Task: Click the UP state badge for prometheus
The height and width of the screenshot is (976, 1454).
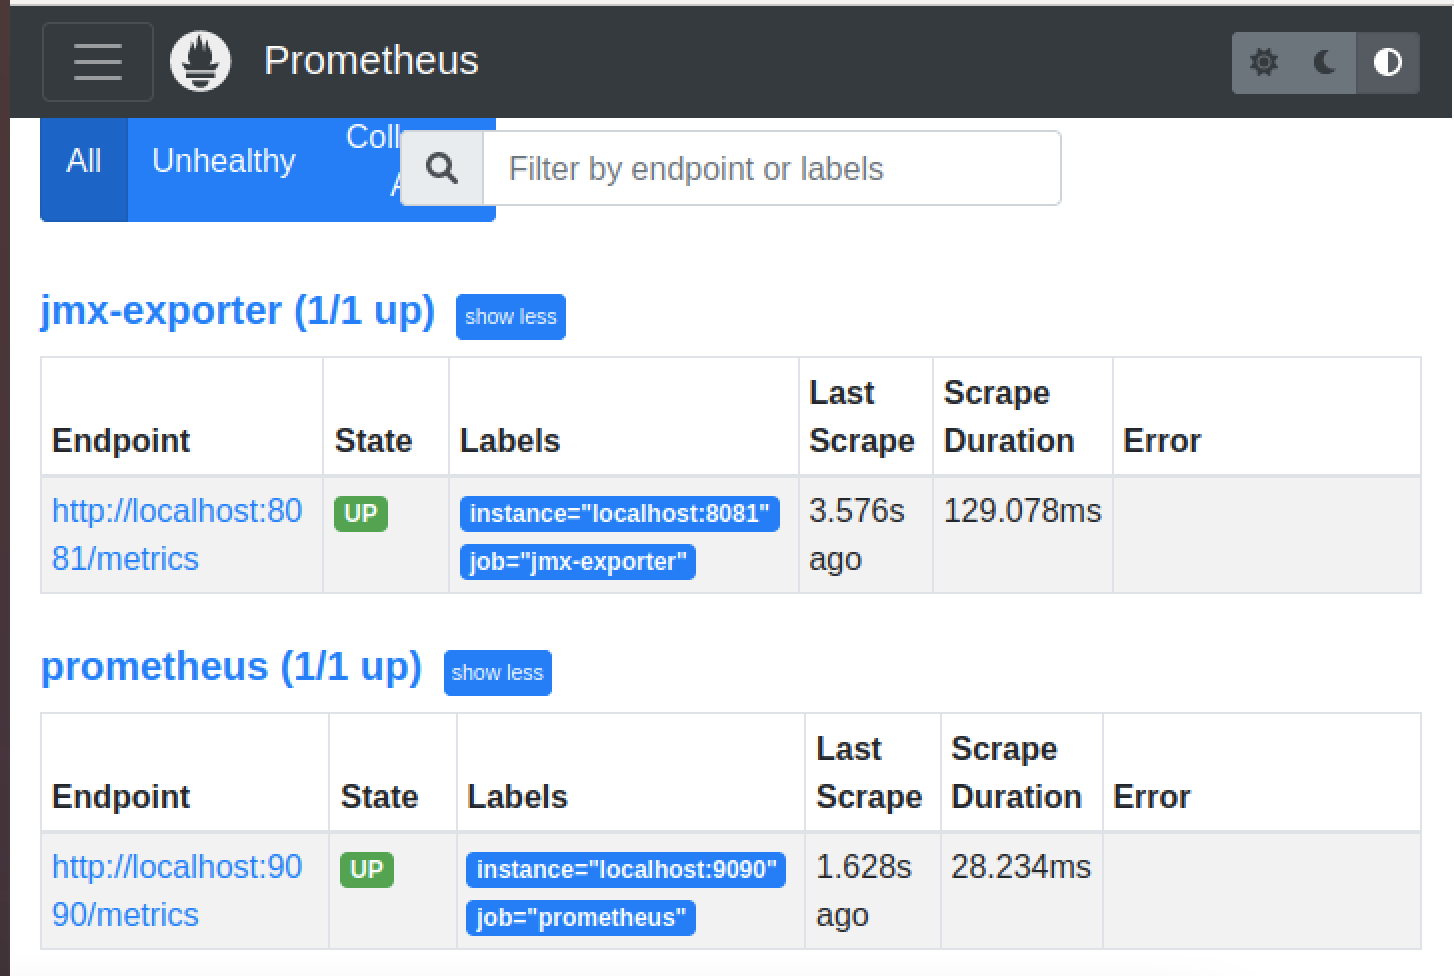Action: click(x=366, y=870)
